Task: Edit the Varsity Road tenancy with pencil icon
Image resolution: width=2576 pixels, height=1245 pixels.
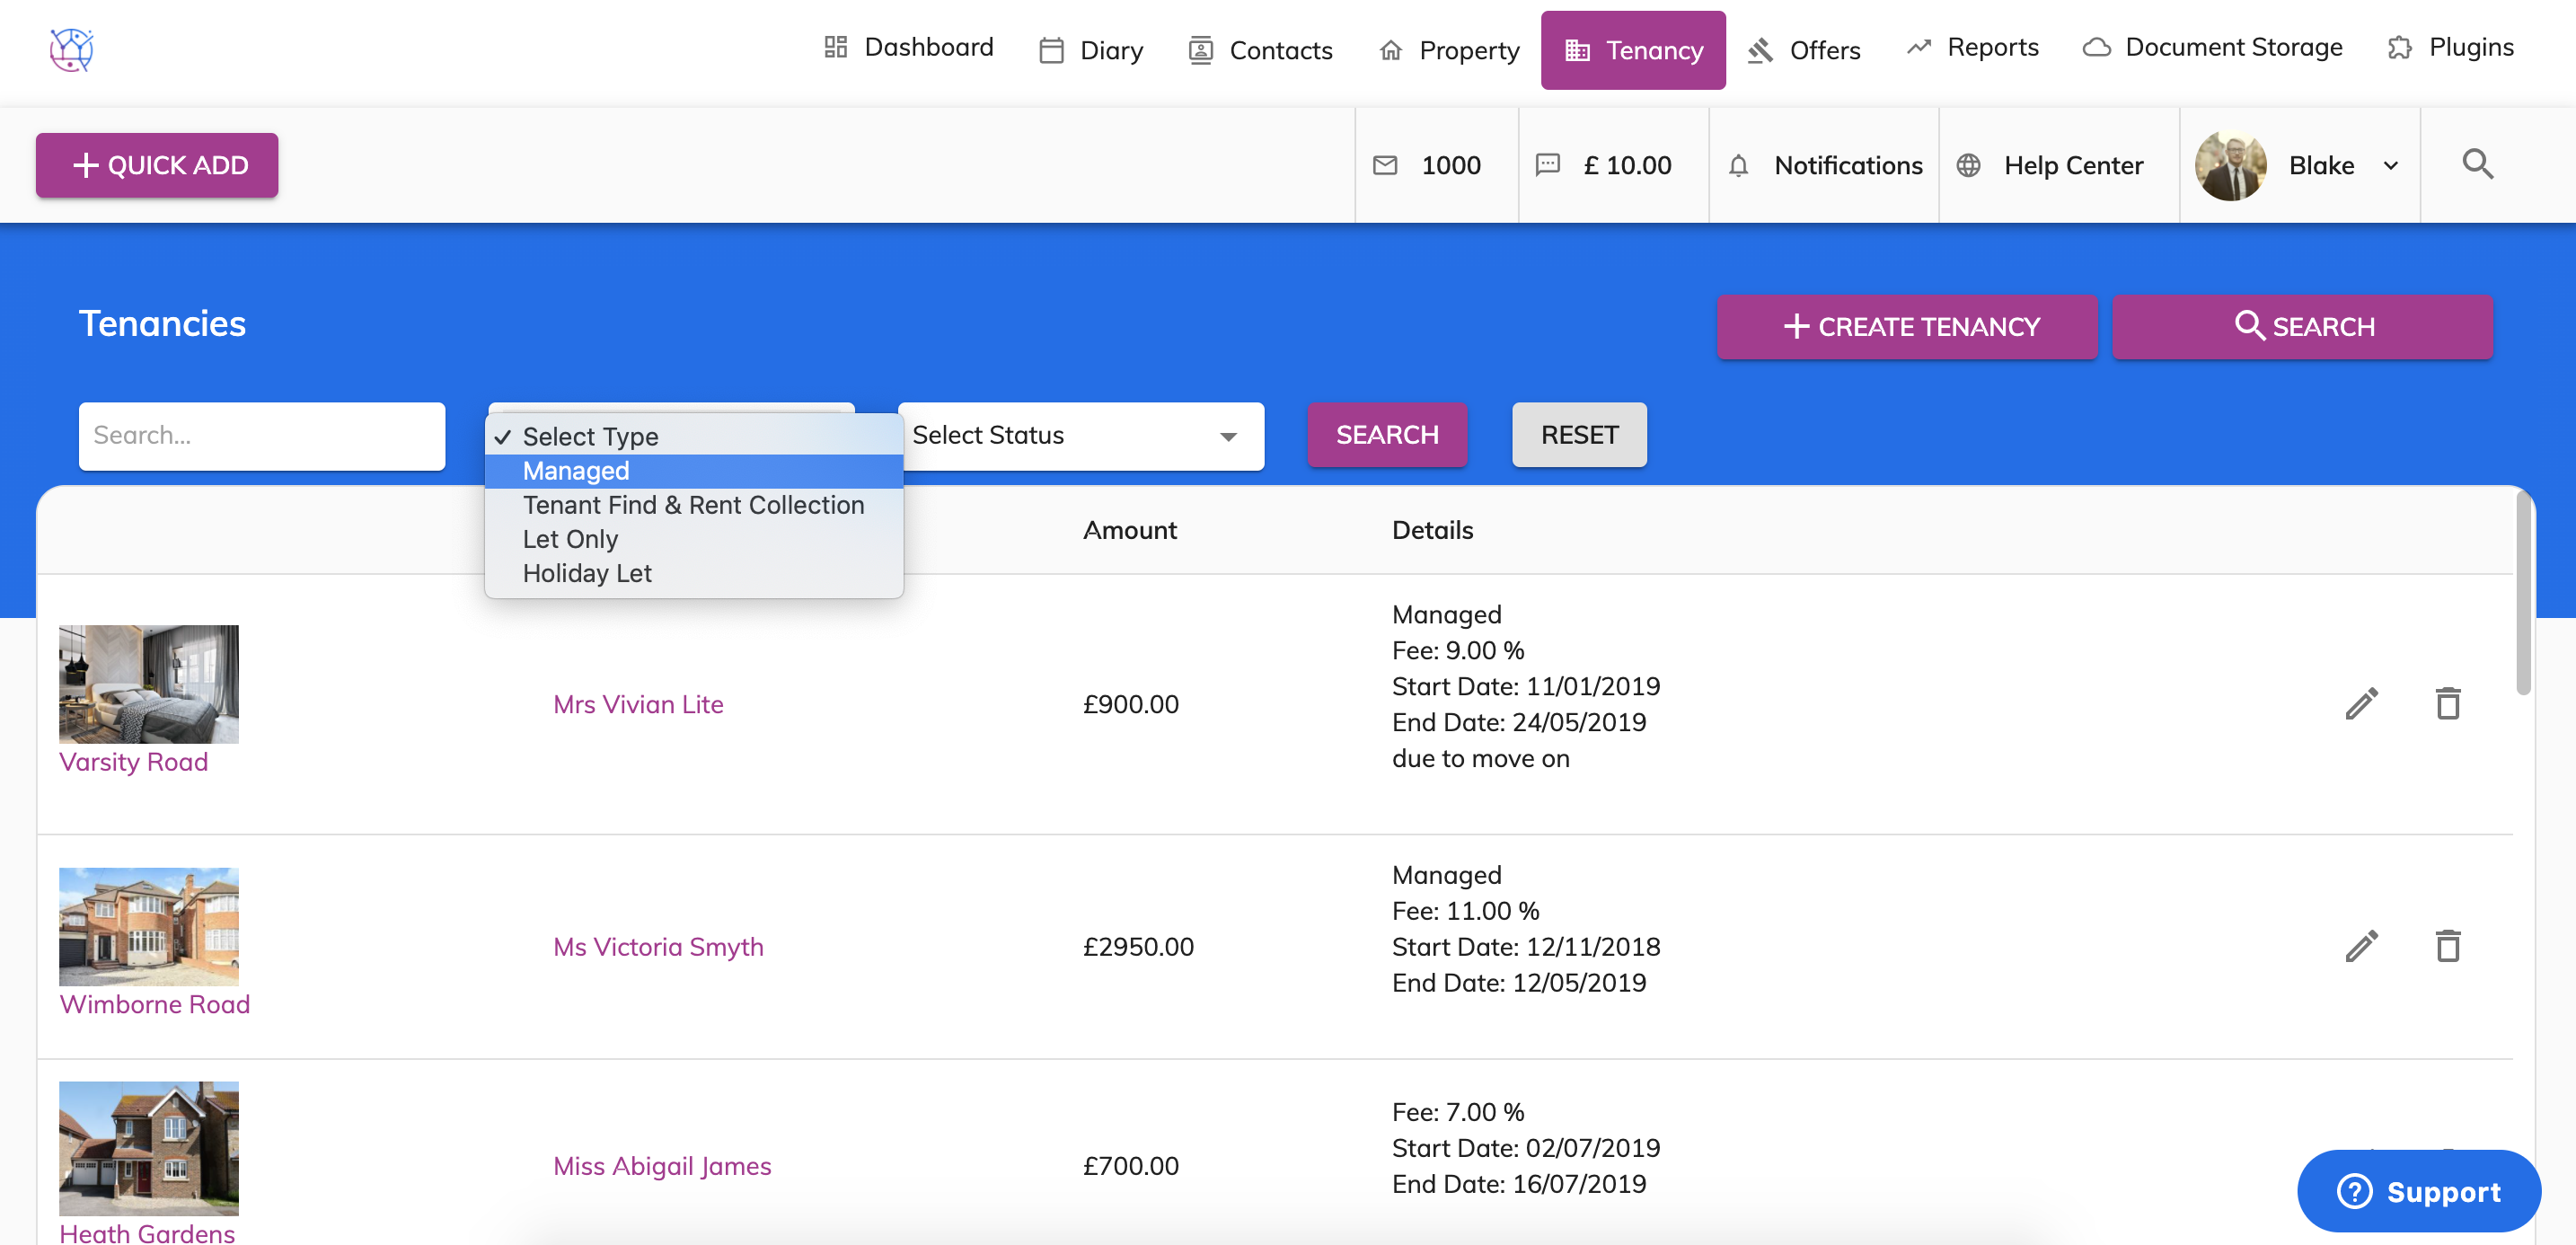Action: 2361,704
